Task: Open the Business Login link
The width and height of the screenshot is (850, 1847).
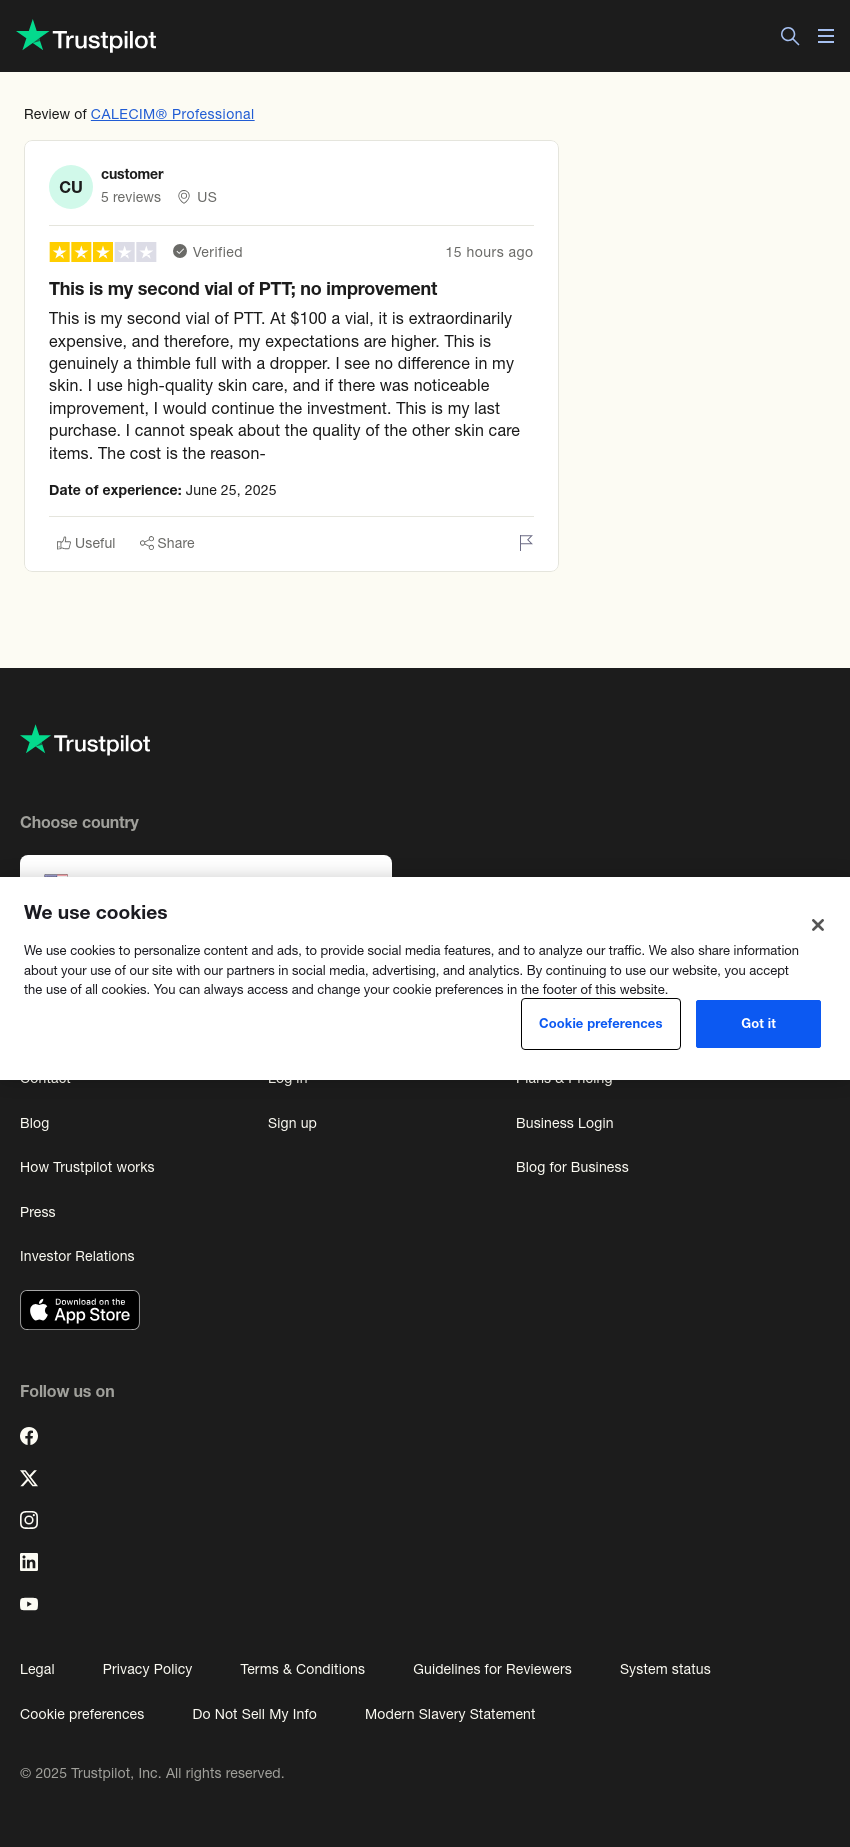Action: pyautogui.click(x=565, y=1123)
